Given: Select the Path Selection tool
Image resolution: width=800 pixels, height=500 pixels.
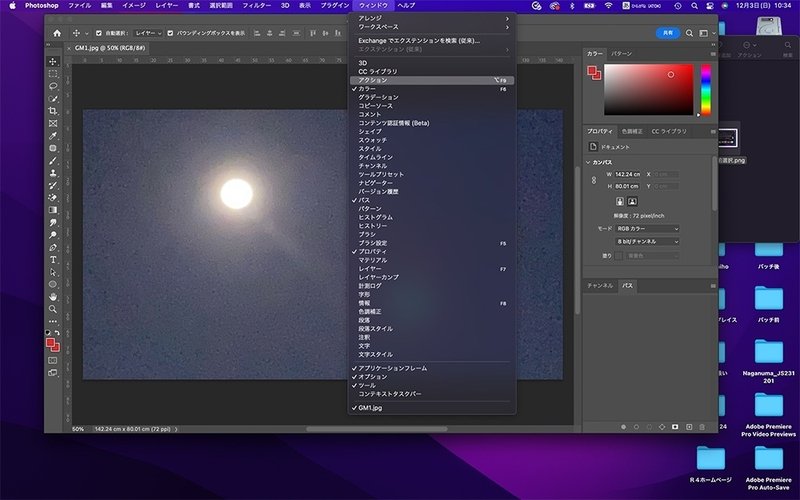Looking at the screenshot, I should click(x=53, y=272).
